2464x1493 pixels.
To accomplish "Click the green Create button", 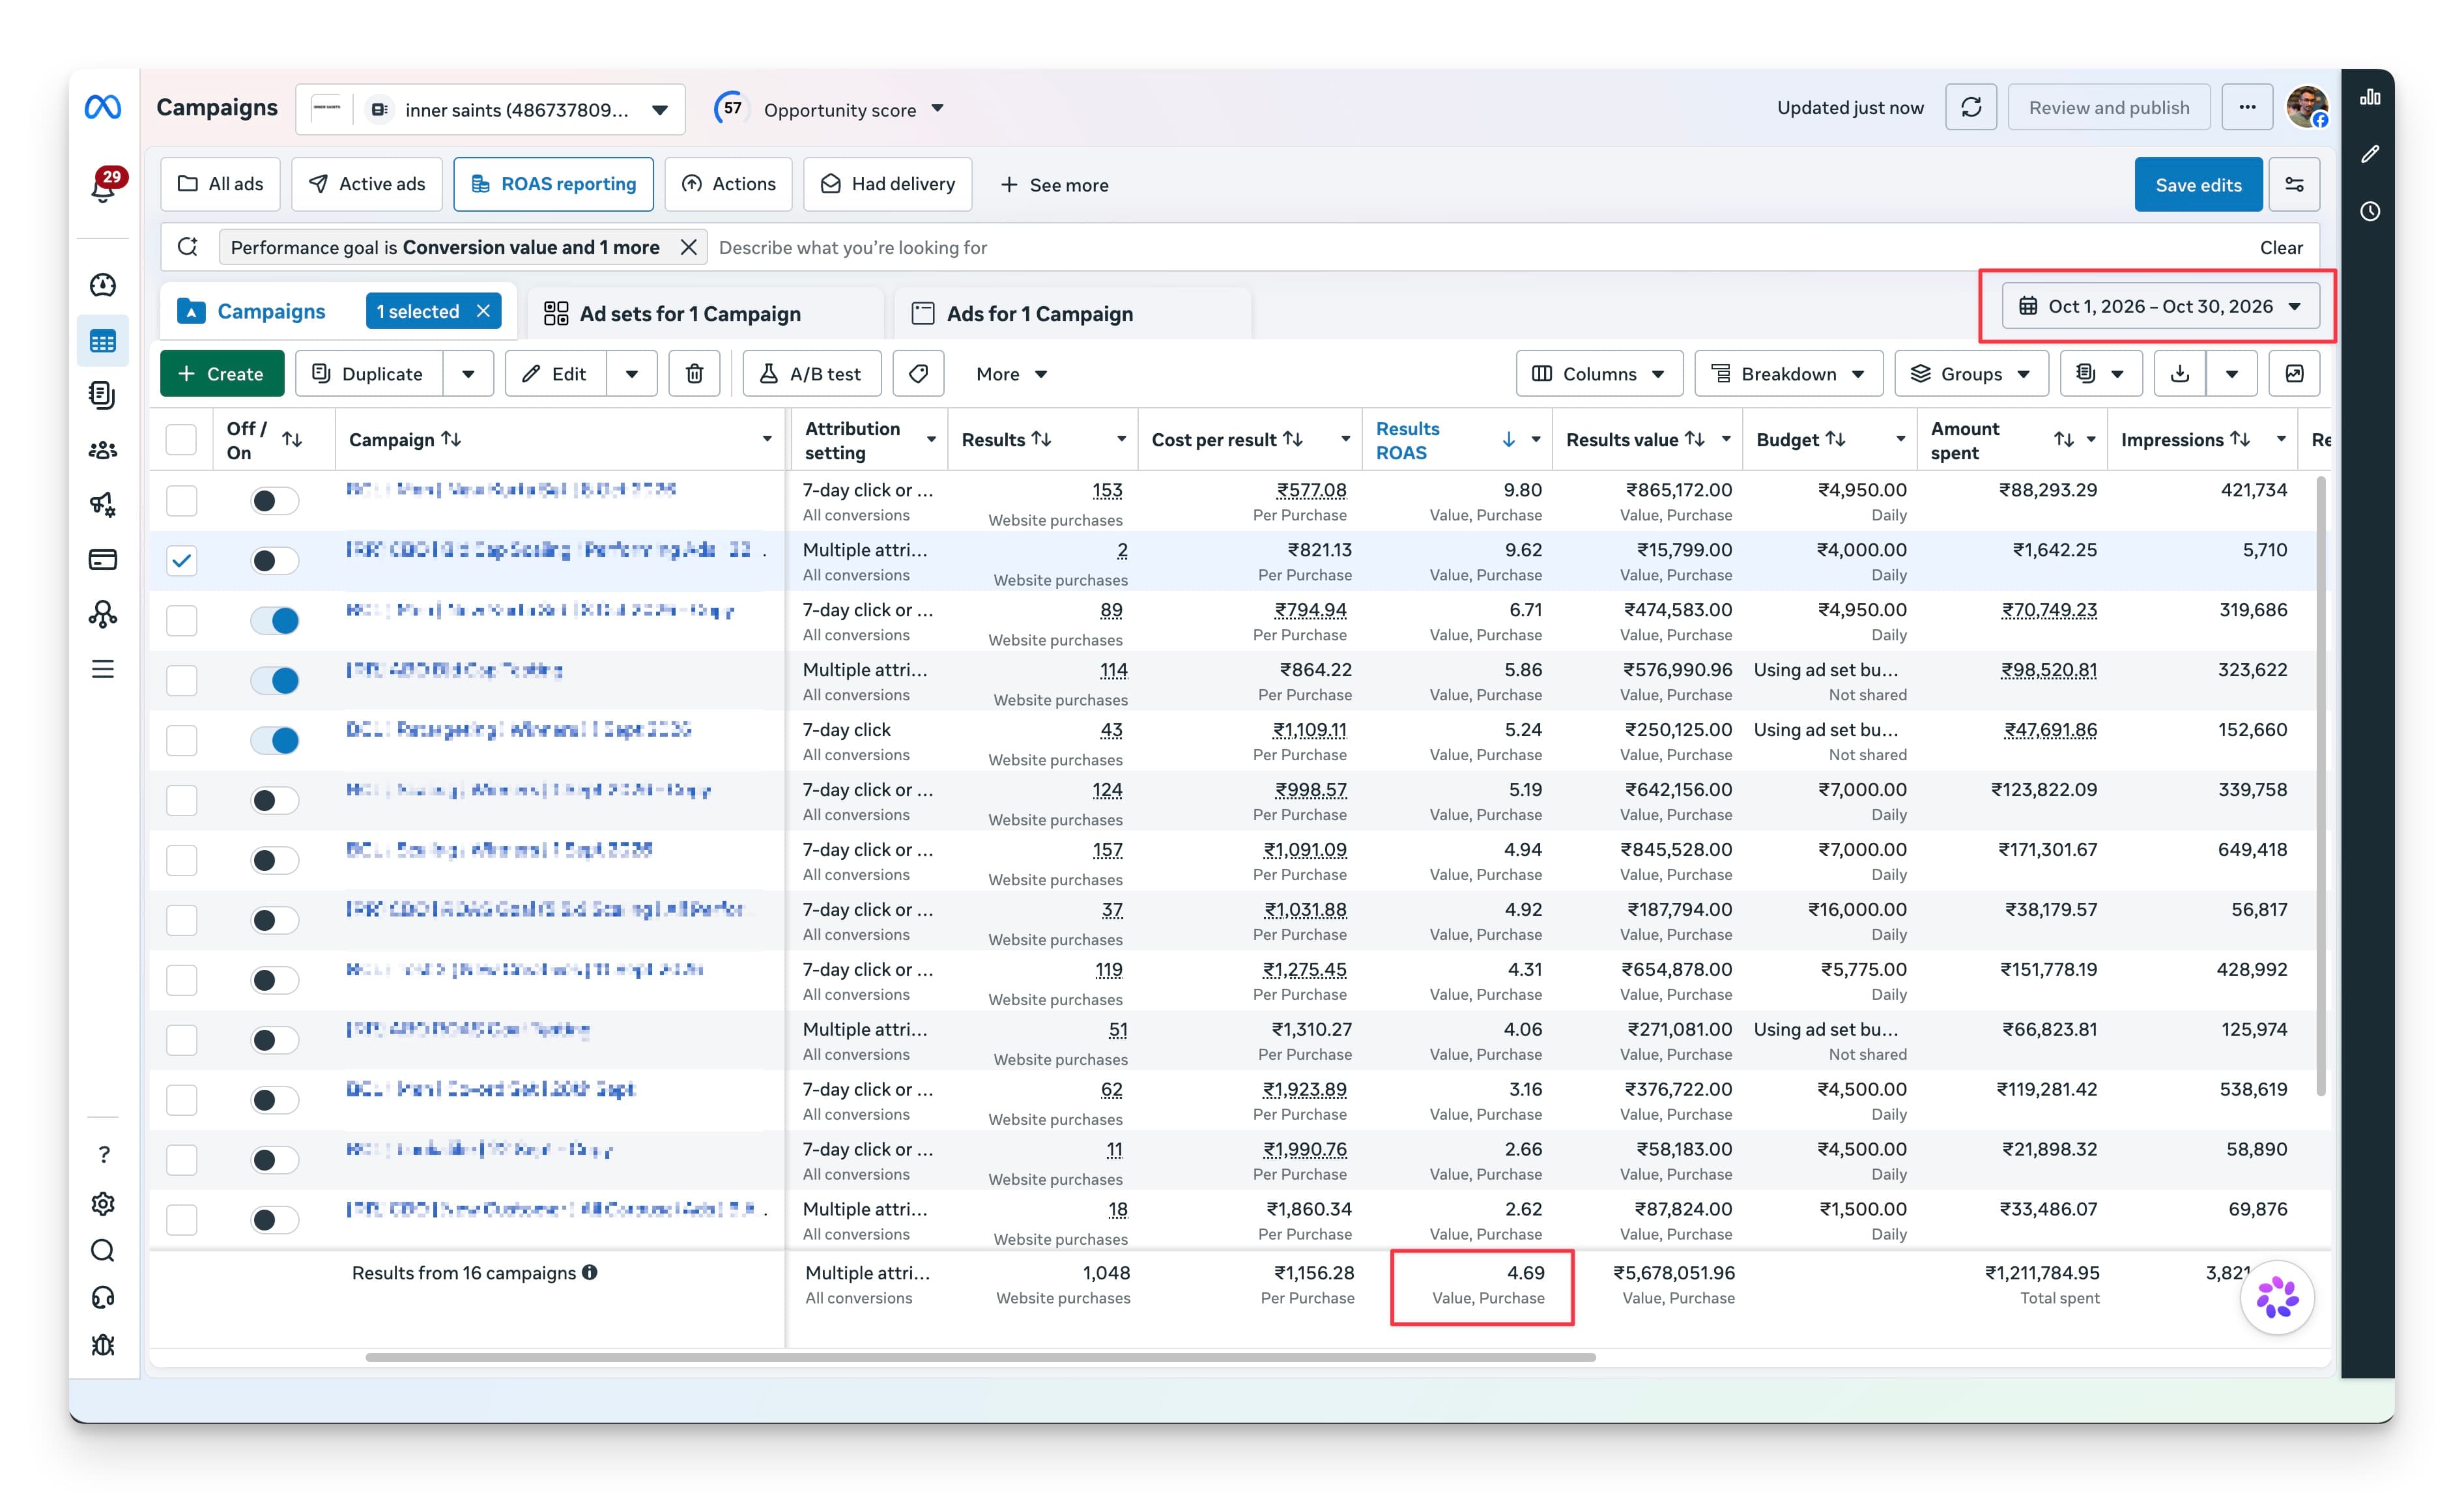I will pos(222,374).
